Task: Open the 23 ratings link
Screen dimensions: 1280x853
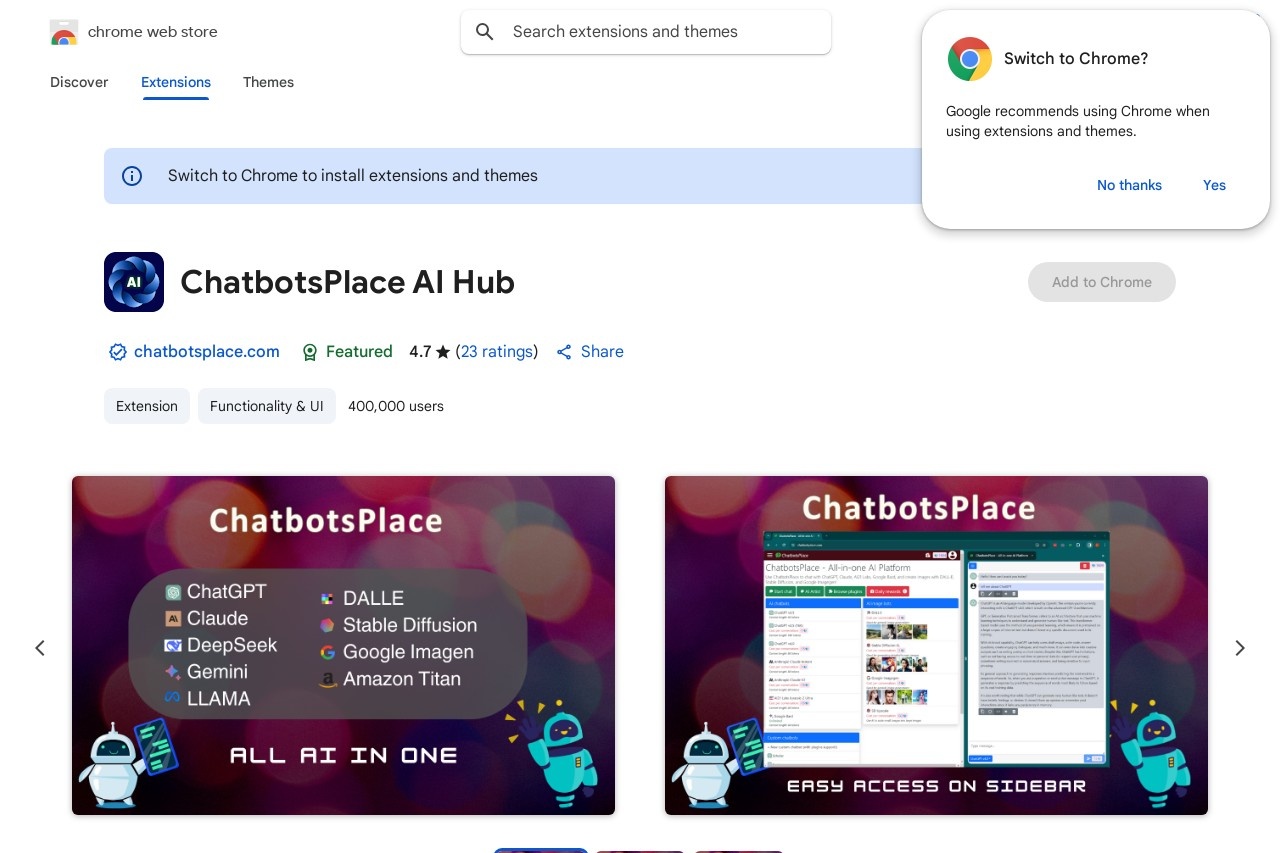Action: pyautogui.click(x=497, y=352)
